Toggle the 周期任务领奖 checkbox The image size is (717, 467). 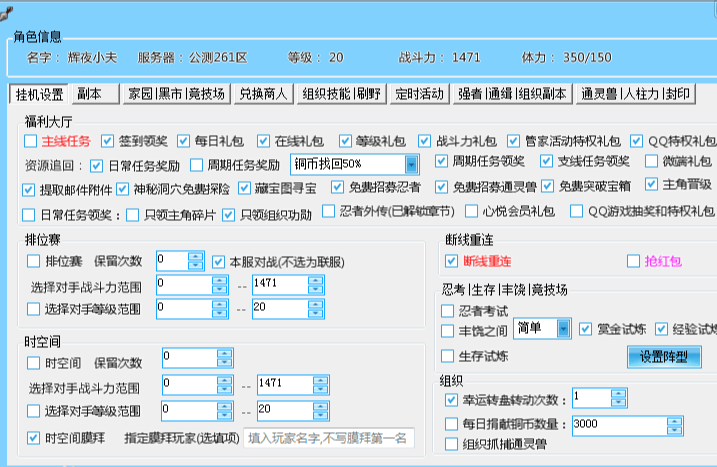[x=441, y=161]
